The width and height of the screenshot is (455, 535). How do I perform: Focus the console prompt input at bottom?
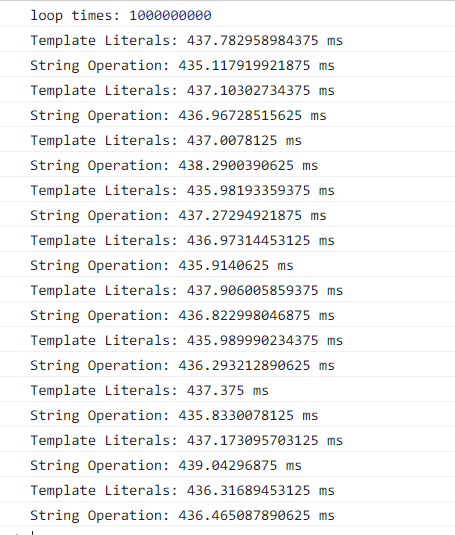[x=228, y=532]
